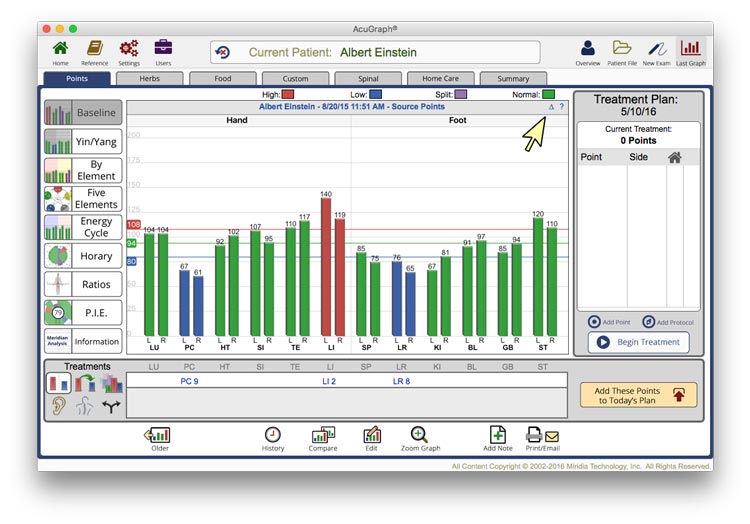Click treatment point LR 8

click(401, 381)
